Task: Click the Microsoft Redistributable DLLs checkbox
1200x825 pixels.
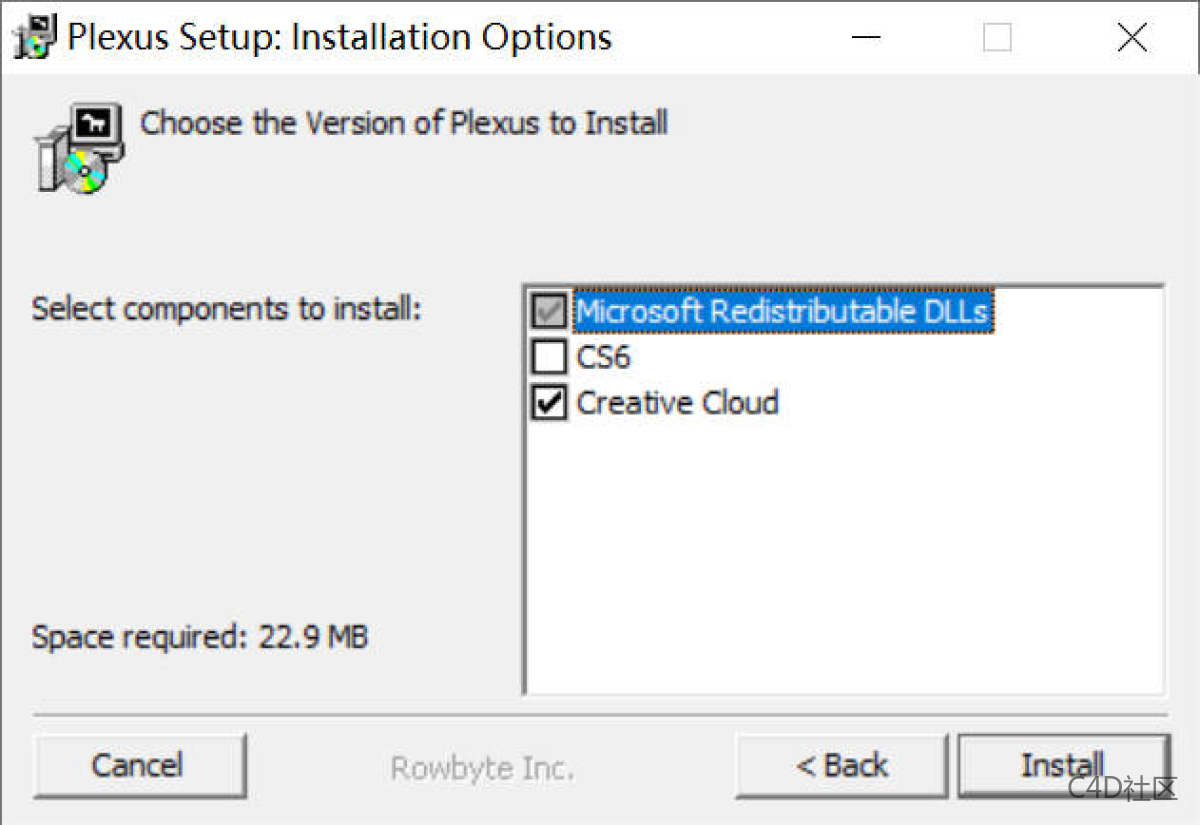Action: click(x=549, y=311)
